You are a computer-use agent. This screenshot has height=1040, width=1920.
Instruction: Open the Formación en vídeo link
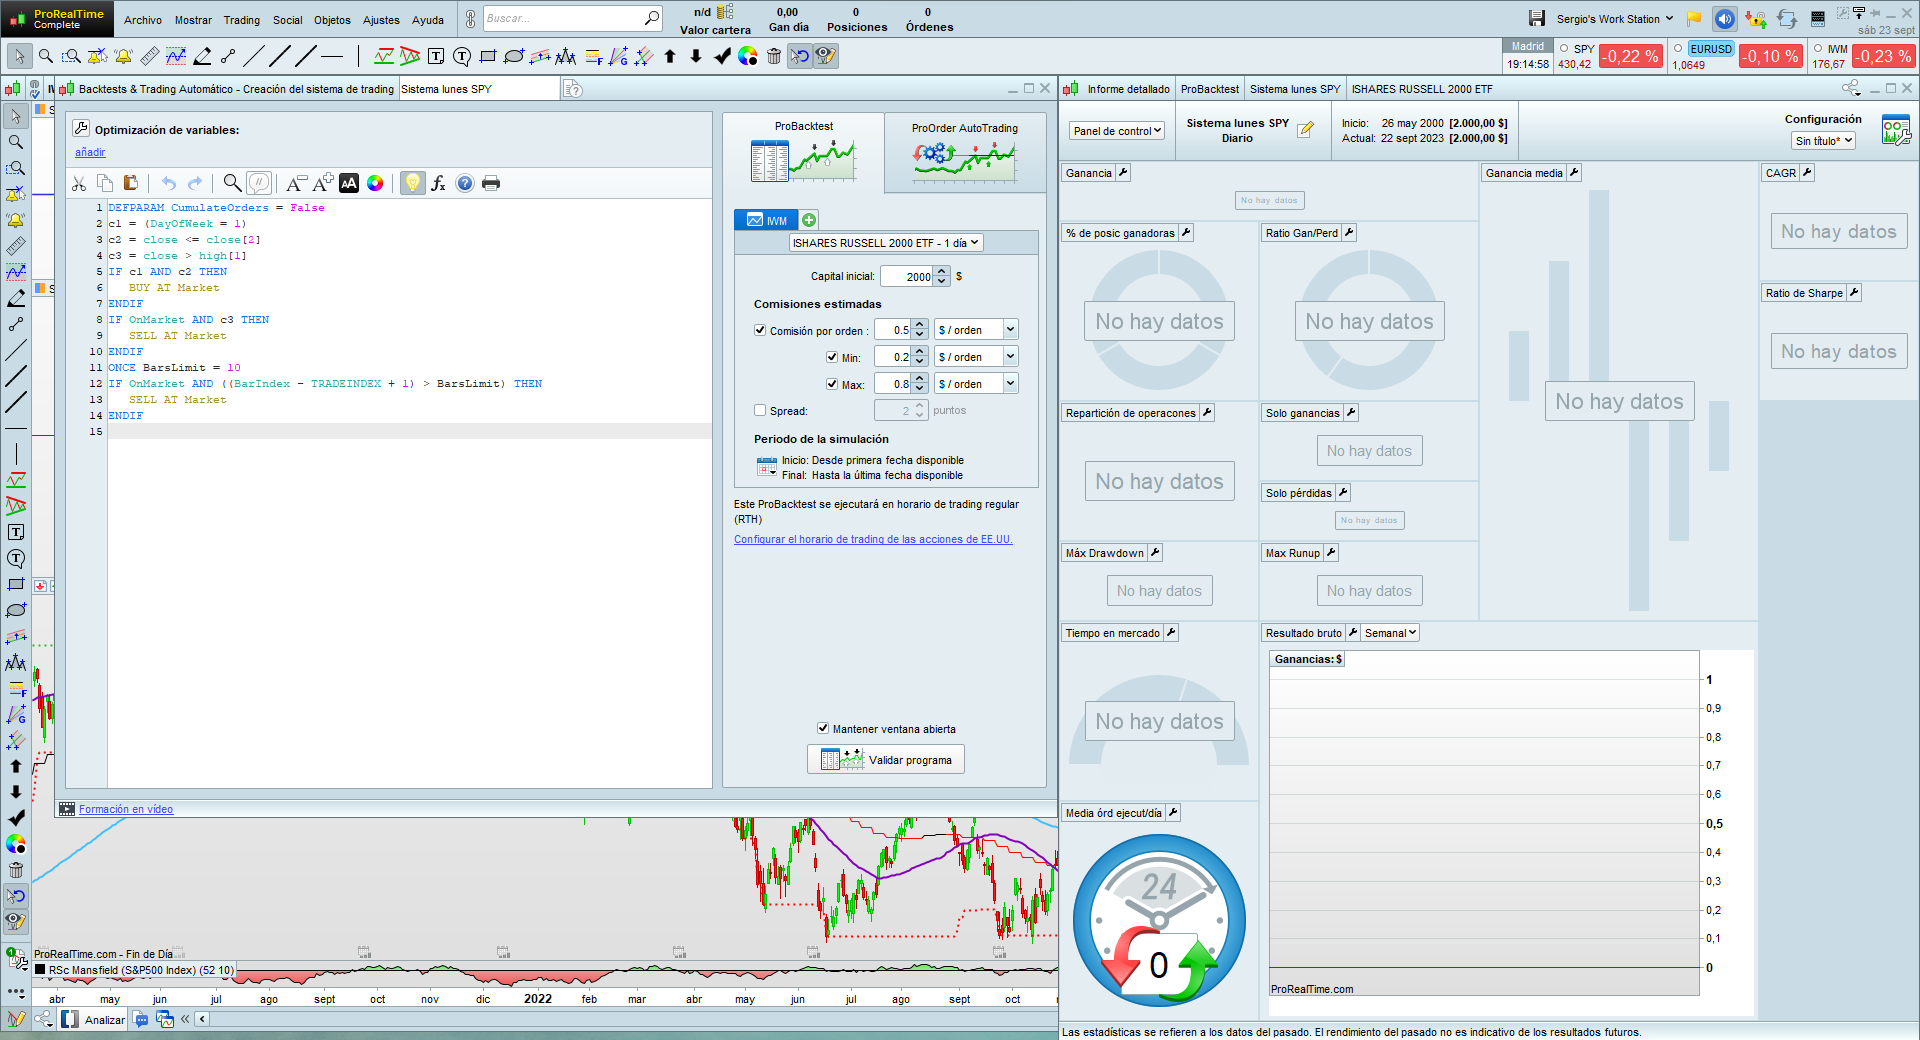[x=126, y=809]
